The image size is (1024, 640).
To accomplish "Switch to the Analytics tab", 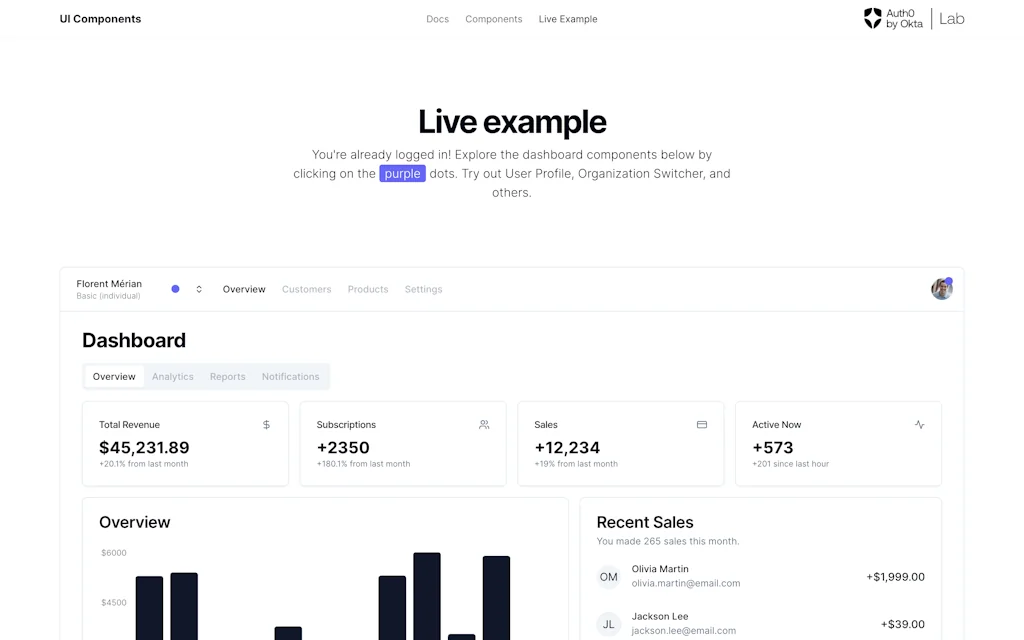I will [172, 376].
